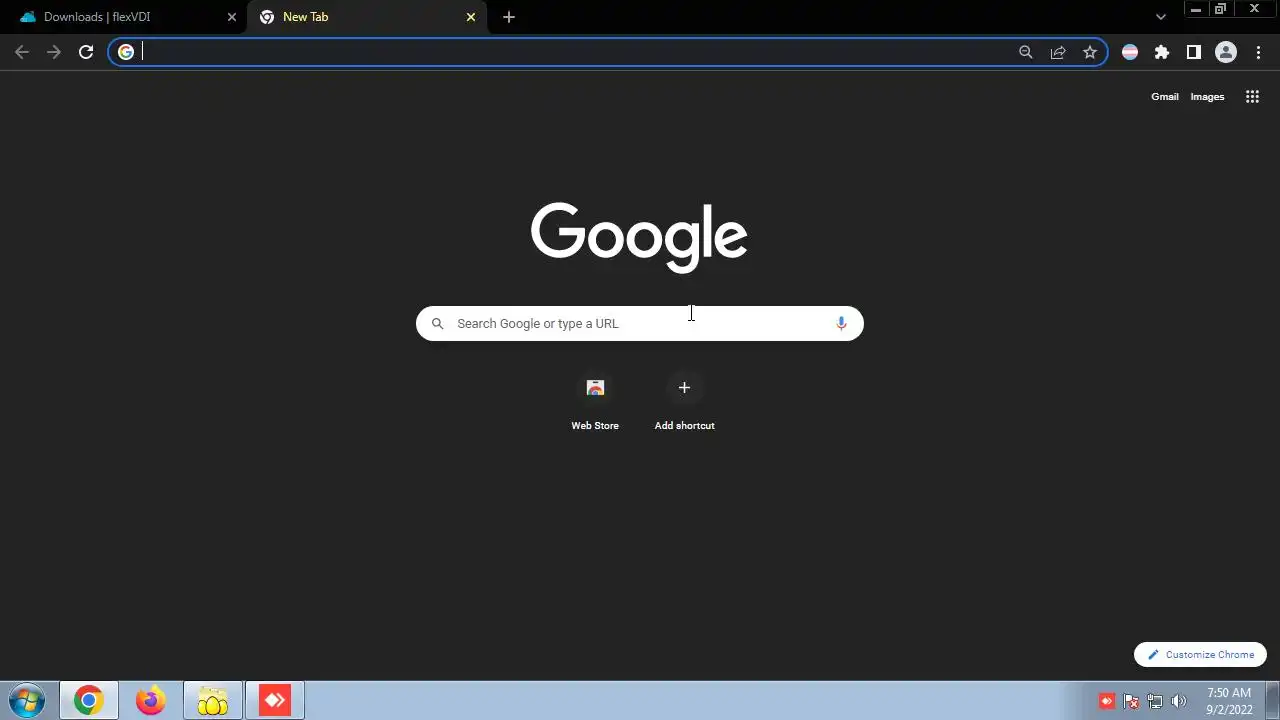Open Chrome's three-dot menu

click(x=1259, y=52)
